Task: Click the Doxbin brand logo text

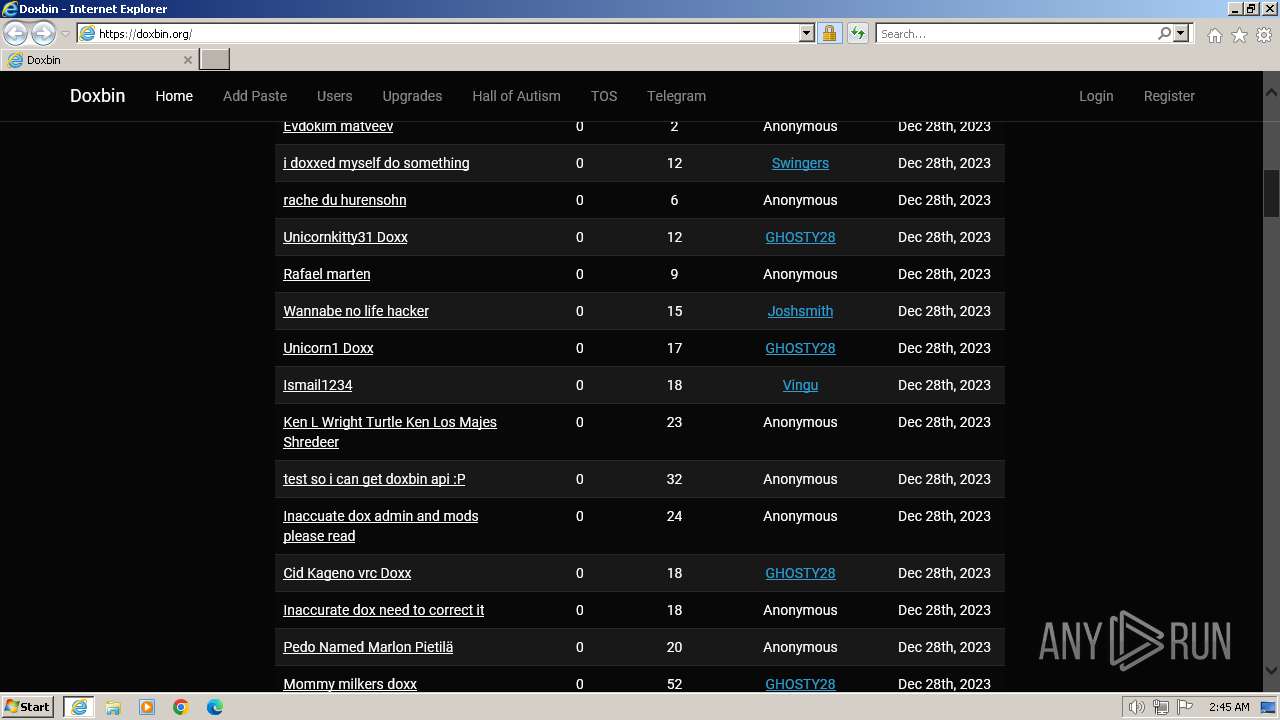Action: 97,96
